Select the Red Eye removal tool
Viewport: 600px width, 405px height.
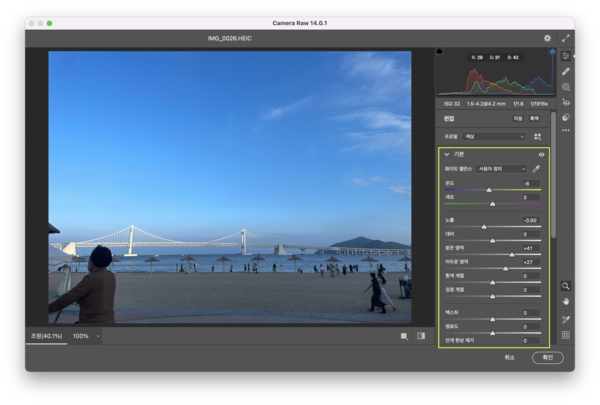point(566,102)
